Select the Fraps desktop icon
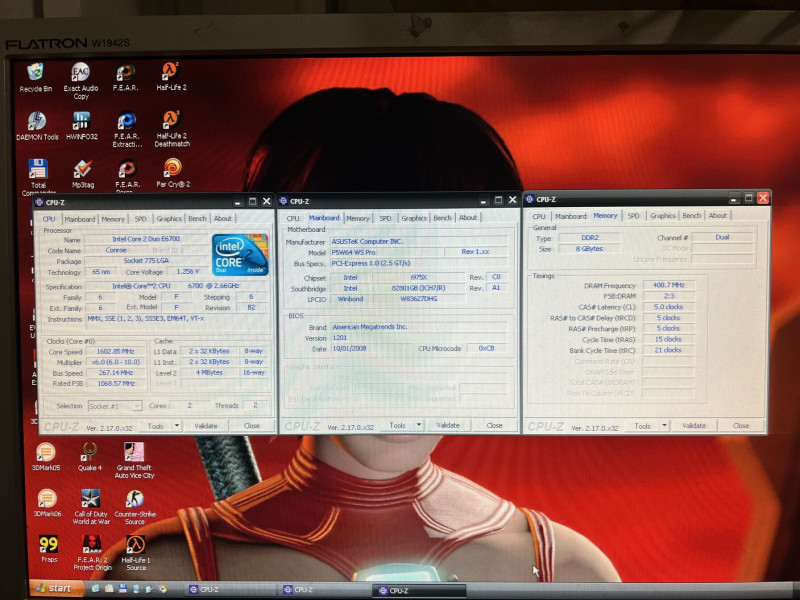Screen dimensions: 800x600 coord(48,549)
